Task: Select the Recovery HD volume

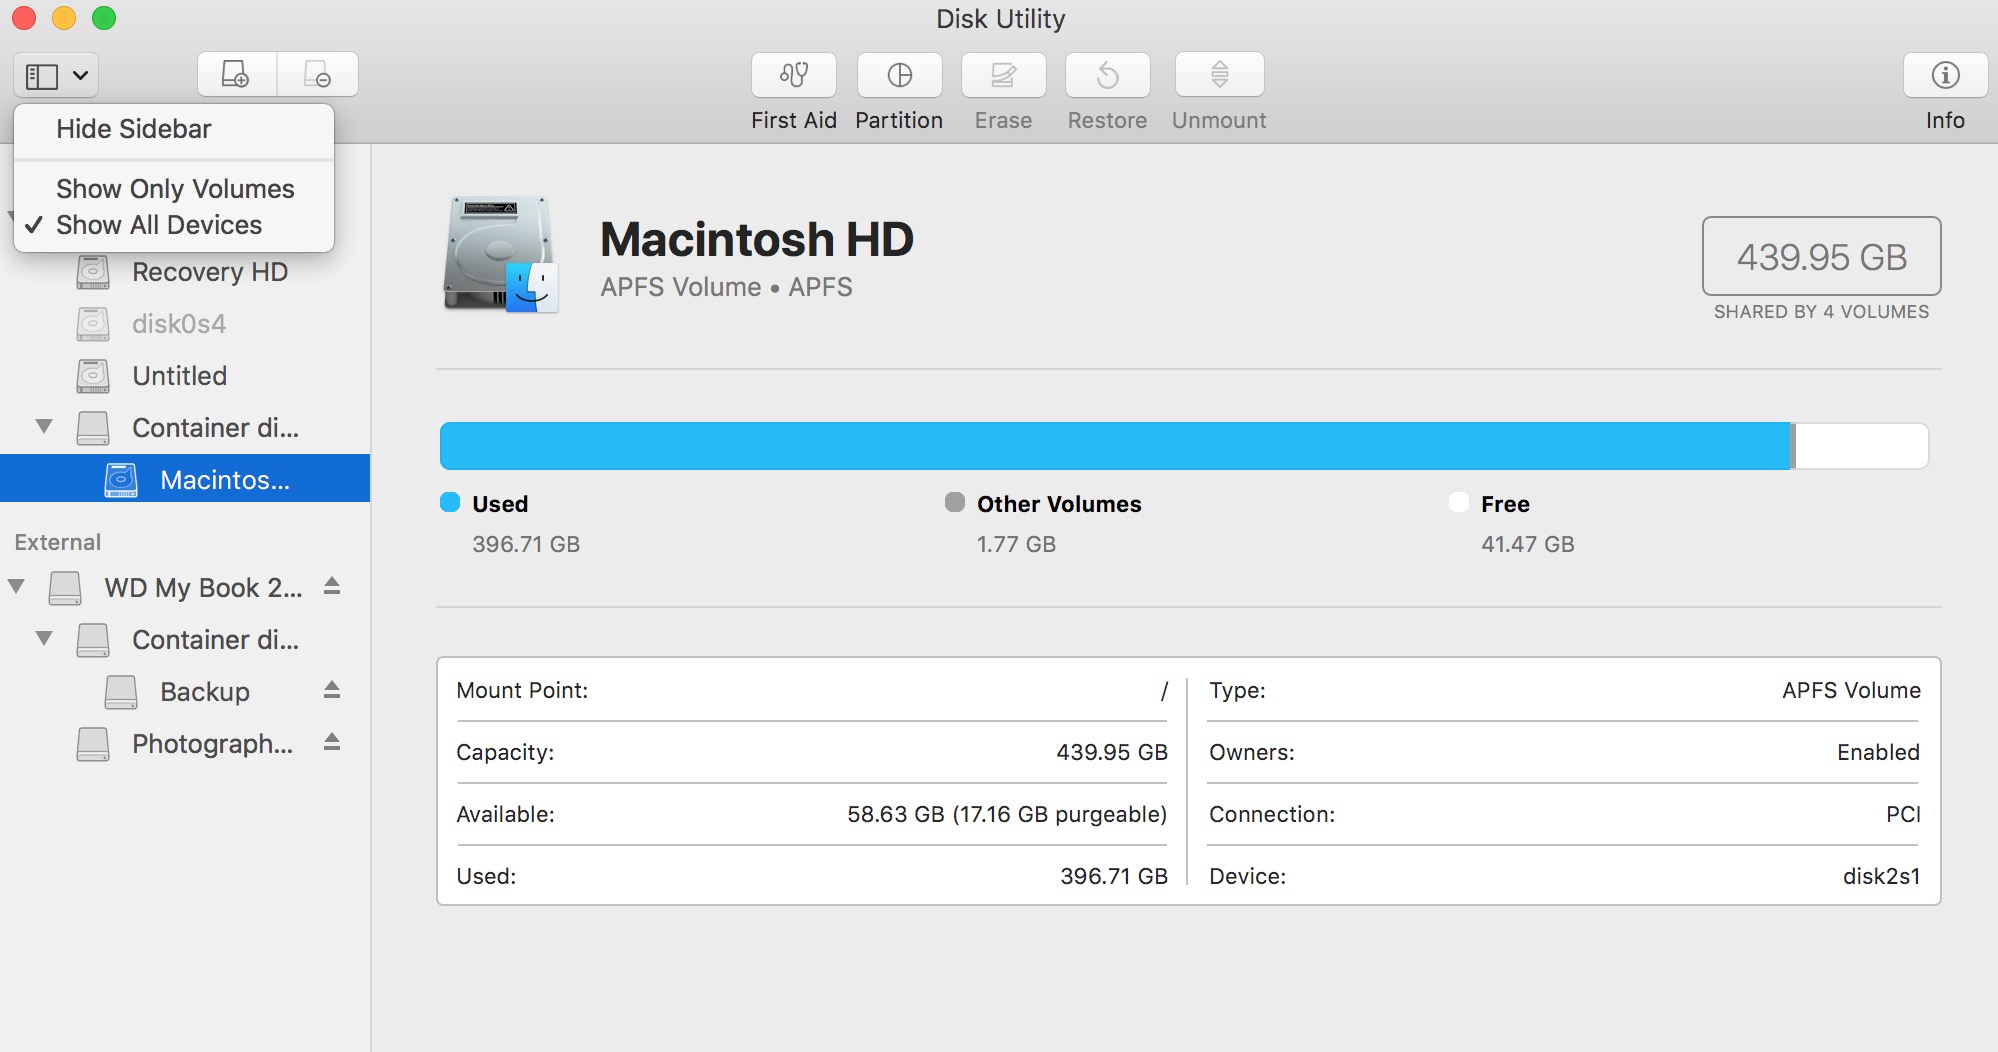Action: point(209,271)
